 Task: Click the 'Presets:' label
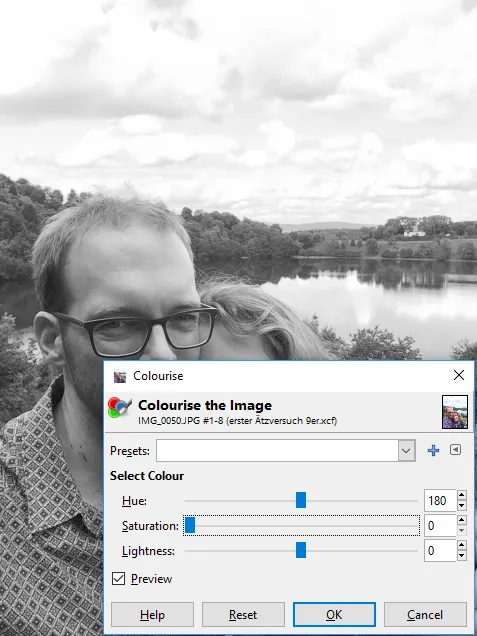click(x=130, y=451)
